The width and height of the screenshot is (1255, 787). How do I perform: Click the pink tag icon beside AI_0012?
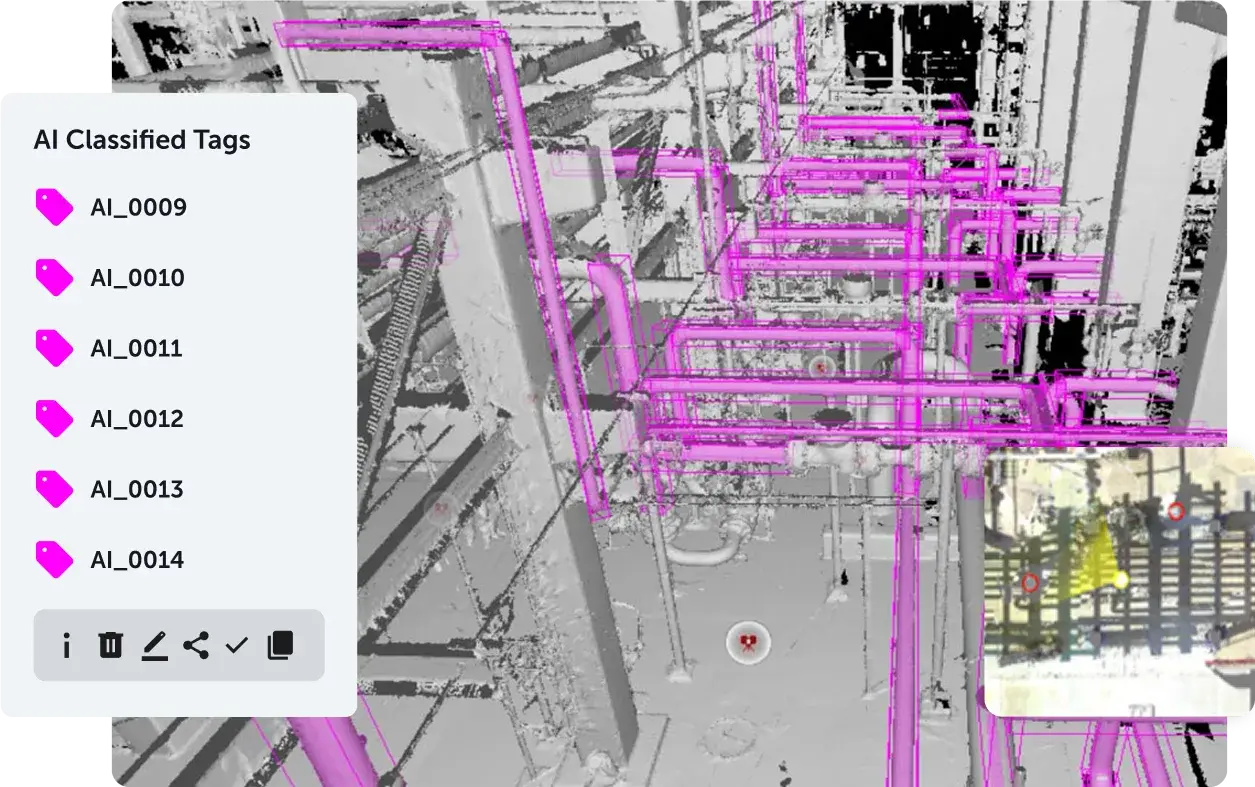point(54,419)
